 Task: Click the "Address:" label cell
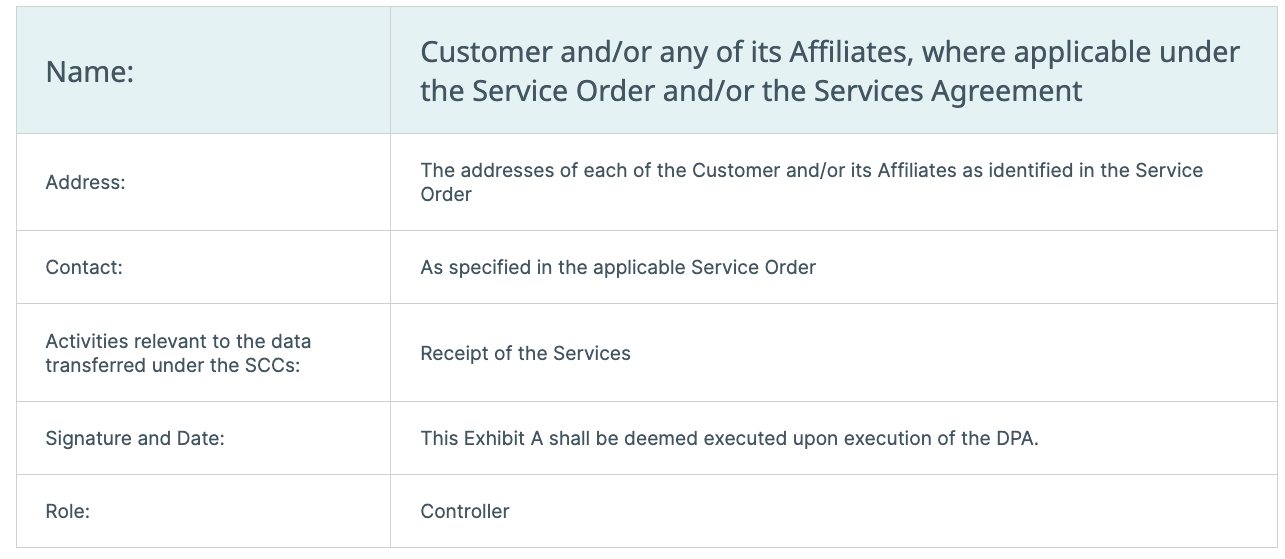[x=203, y=182]
